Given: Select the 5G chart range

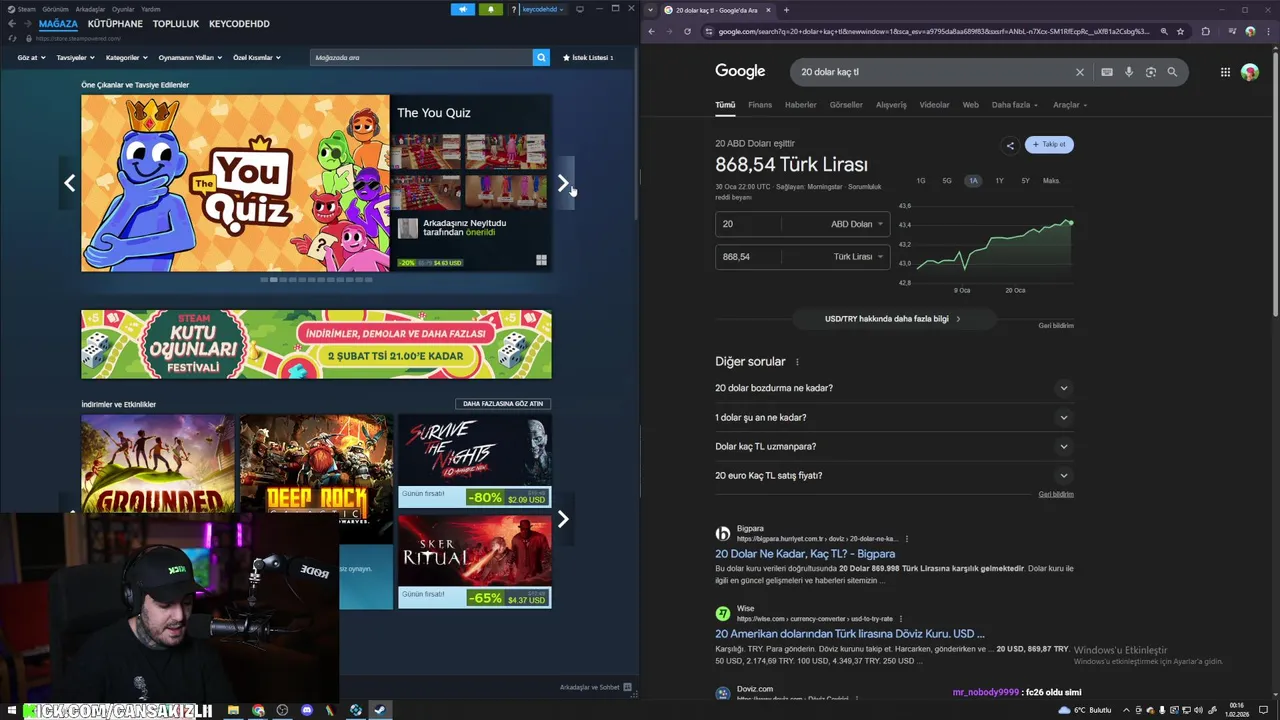Looking at the screenshot, I should click(947, 181).
